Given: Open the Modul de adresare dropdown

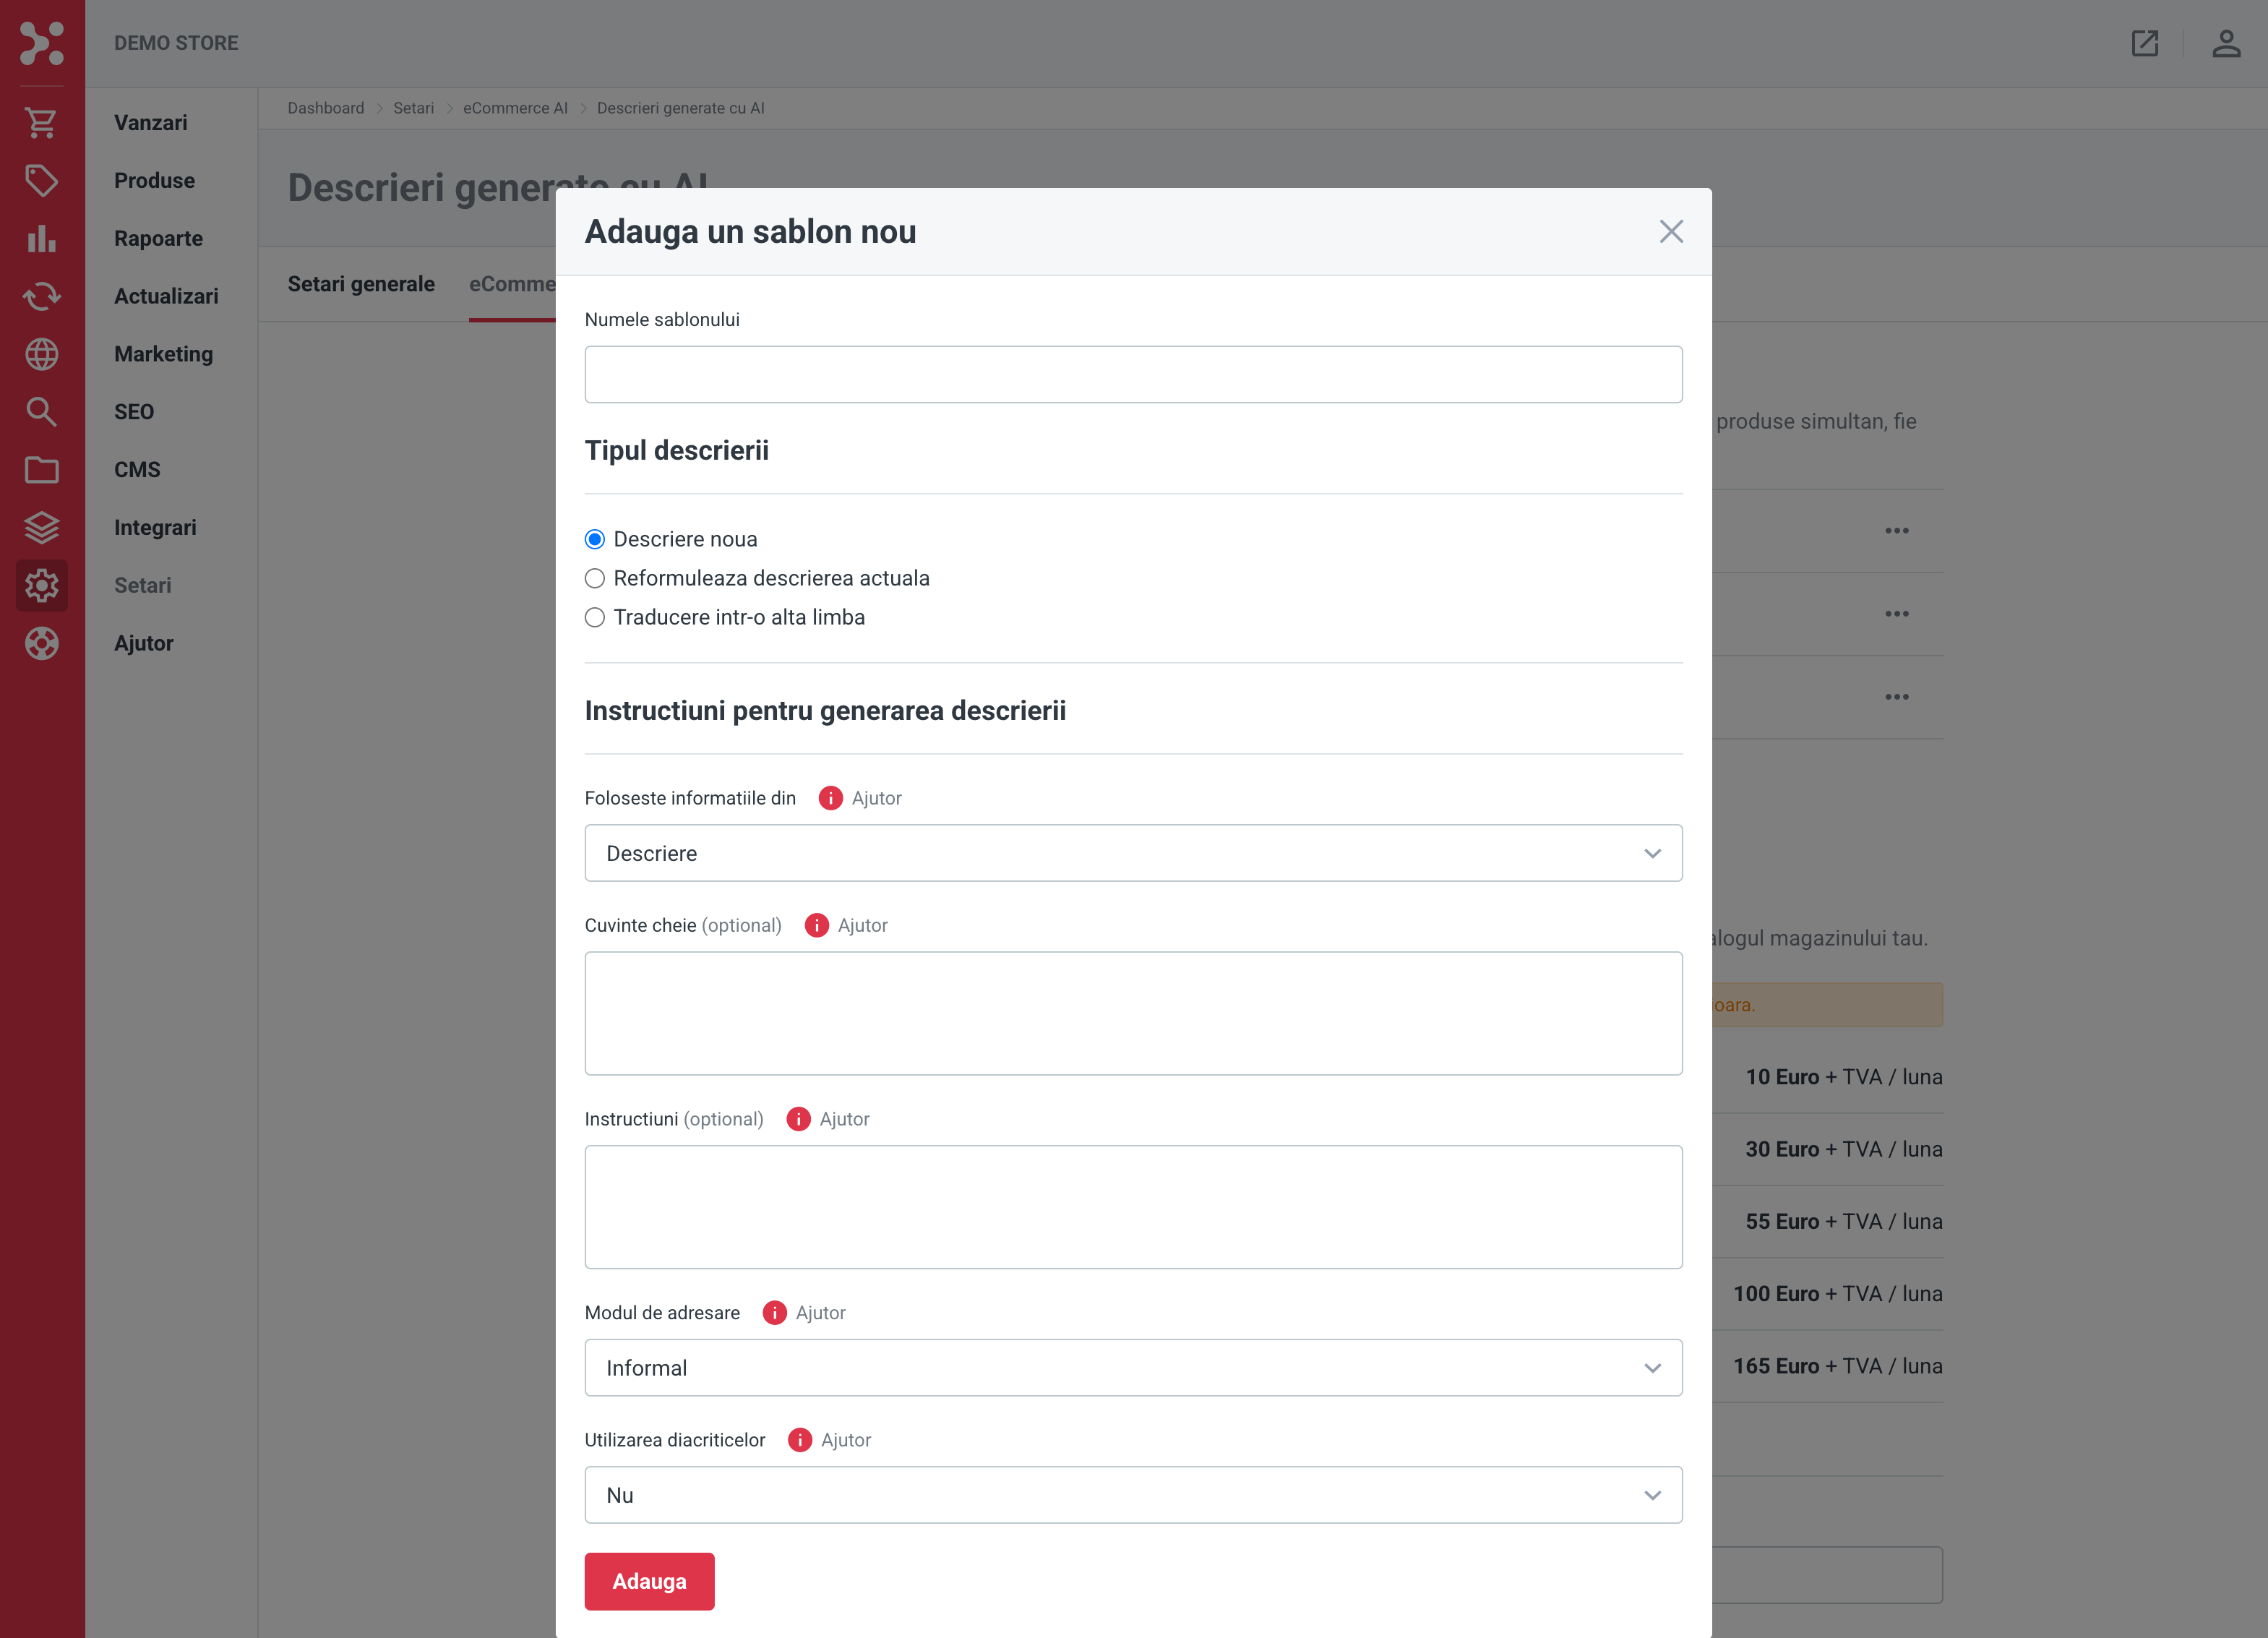Looking at the screenshot, I should click(1133, 1368).
